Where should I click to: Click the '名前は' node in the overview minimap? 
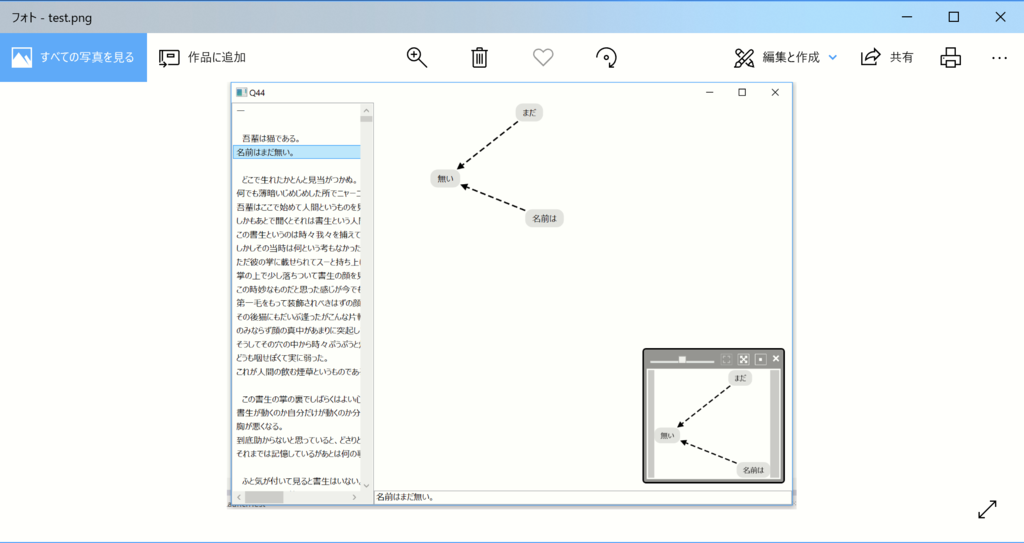coord(753,470)
